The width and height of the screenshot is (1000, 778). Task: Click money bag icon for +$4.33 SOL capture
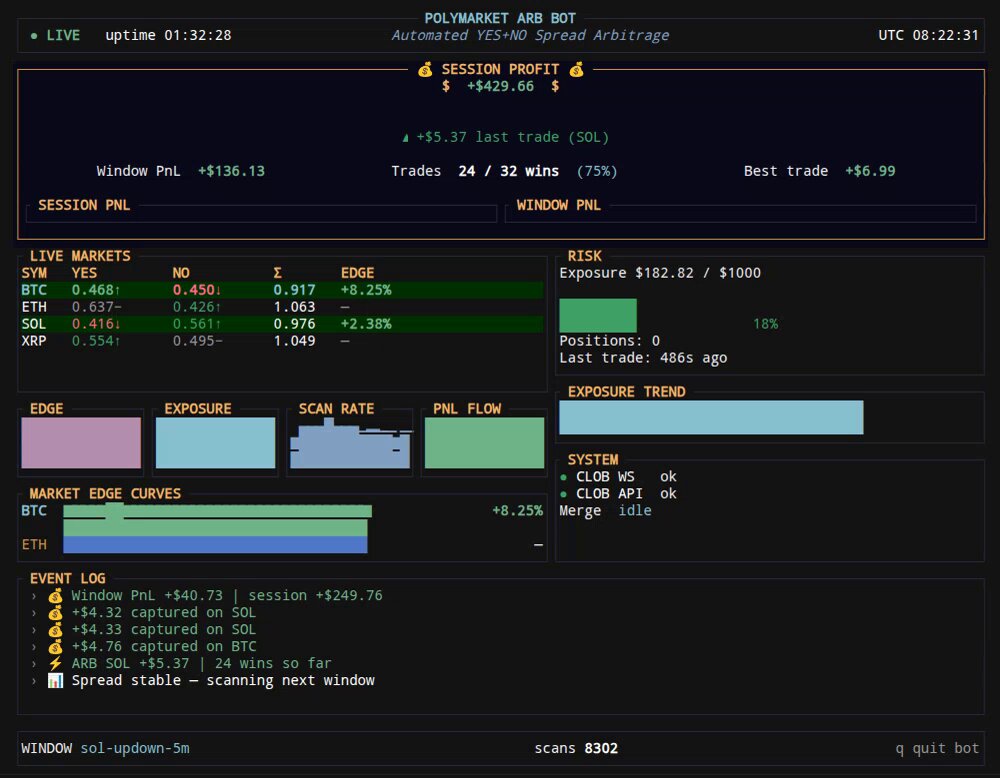coord(55,630)
